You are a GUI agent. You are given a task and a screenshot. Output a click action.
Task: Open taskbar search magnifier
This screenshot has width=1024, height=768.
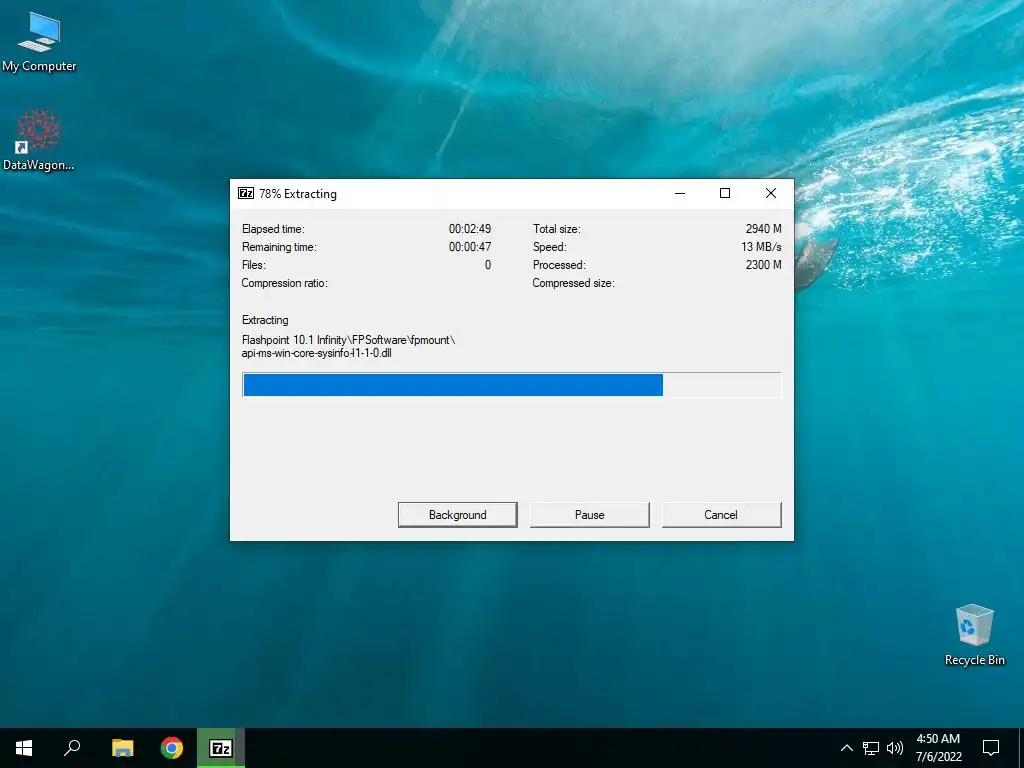pos(72,748)
